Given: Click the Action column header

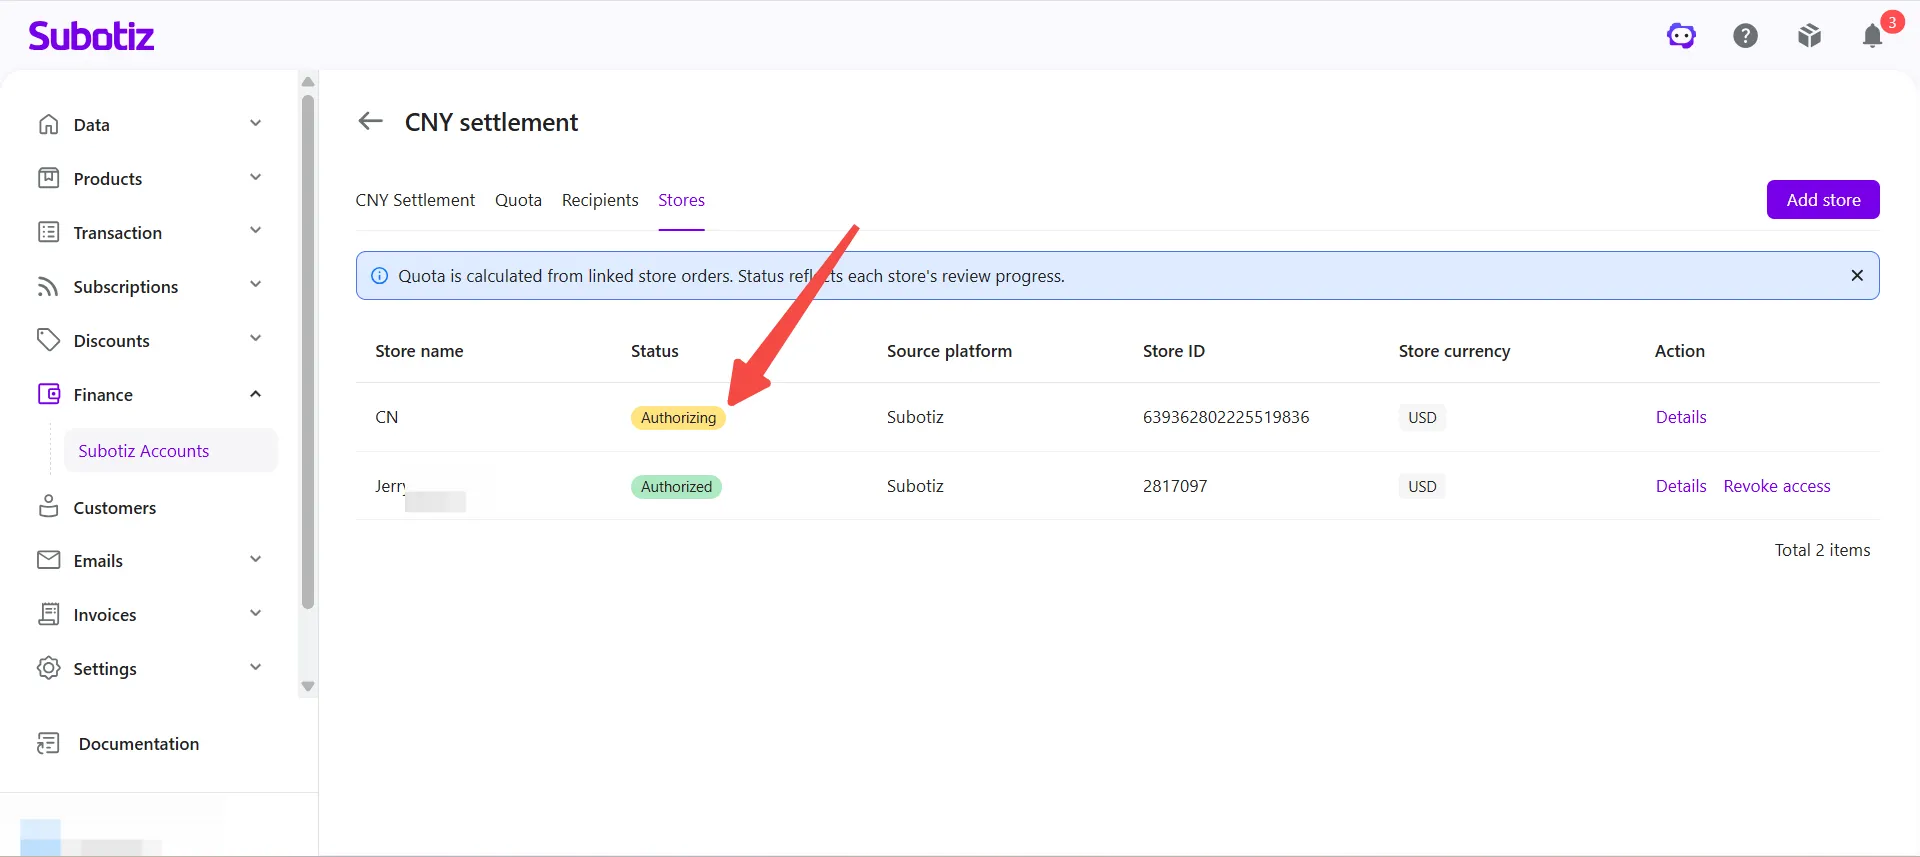Looking at the screenshot, I should pos(1680,351).
